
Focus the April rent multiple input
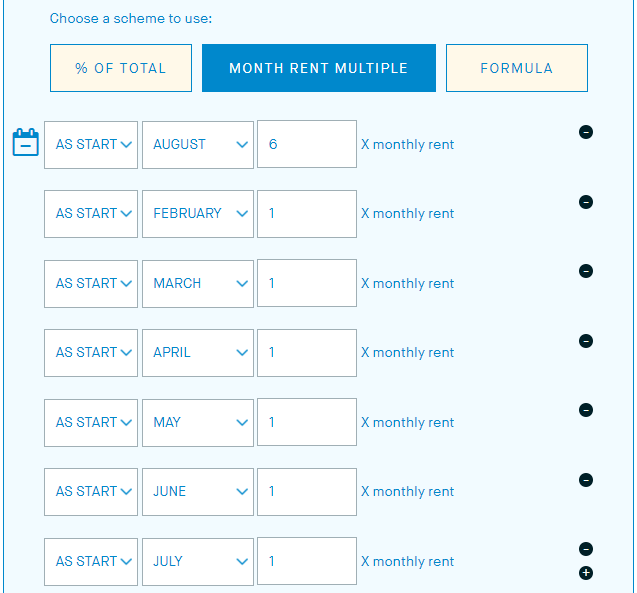307,353
